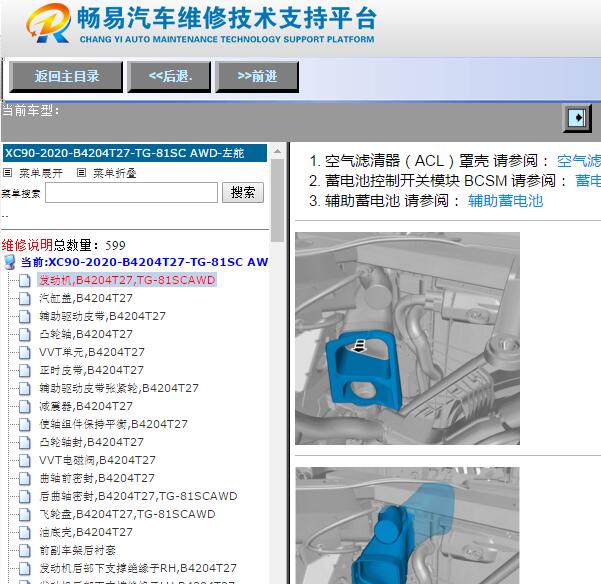The width and height of the screenshot is (601, 584).
Task: Open 曲轴前密封,B4204T27 tree item
Action: [97, 478]
